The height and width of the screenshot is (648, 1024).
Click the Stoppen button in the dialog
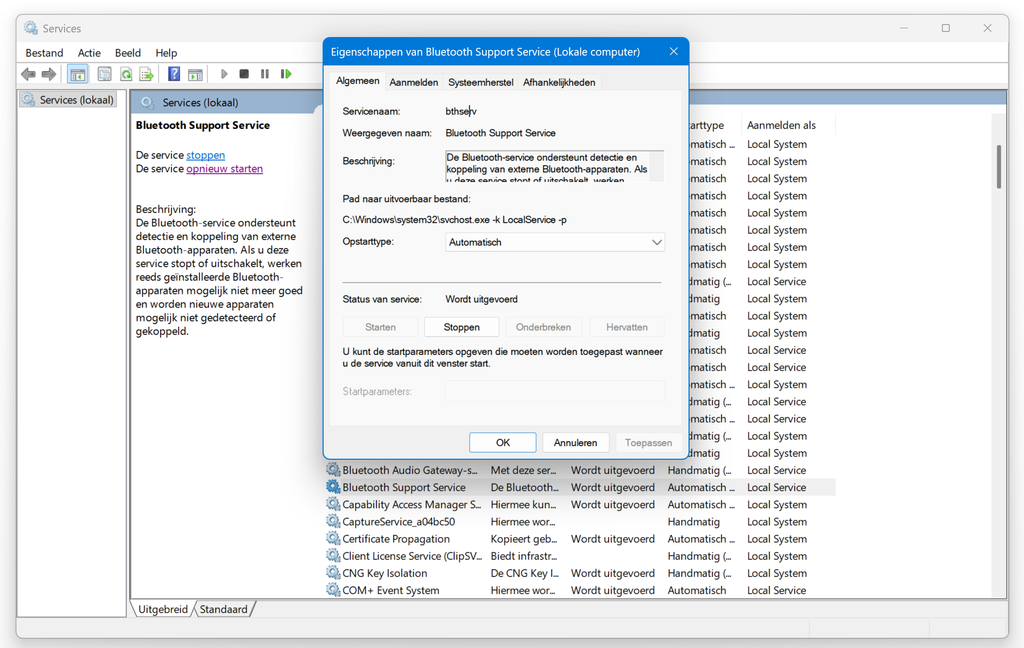click(x=462, y=327)
